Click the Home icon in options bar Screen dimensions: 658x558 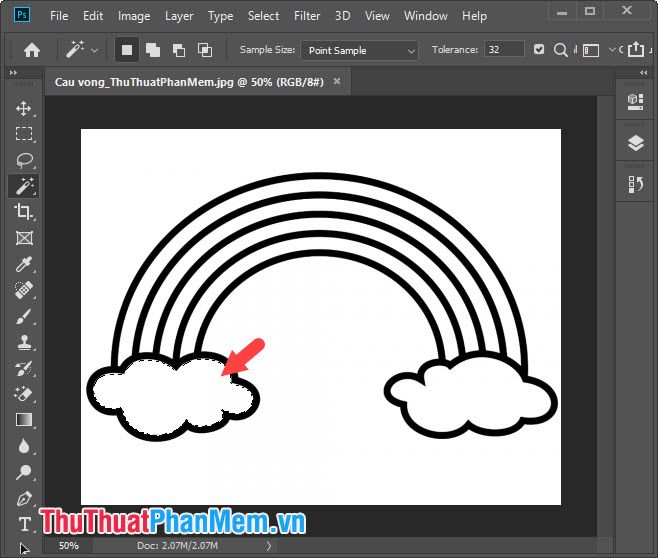click(32, 50)
